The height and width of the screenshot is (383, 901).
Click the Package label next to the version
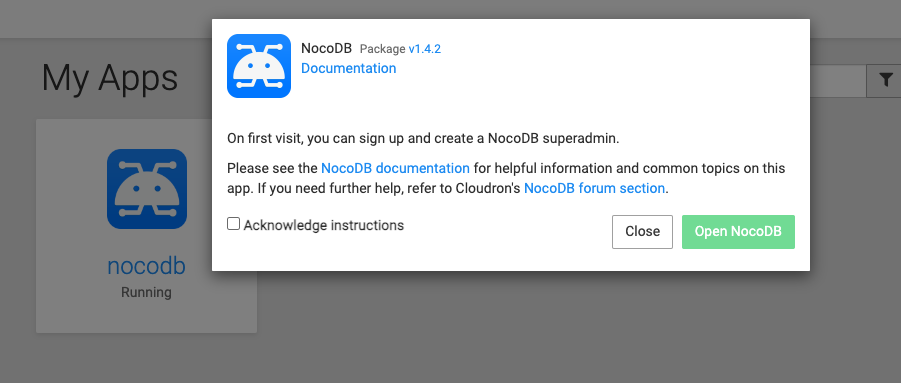(383, 49)
